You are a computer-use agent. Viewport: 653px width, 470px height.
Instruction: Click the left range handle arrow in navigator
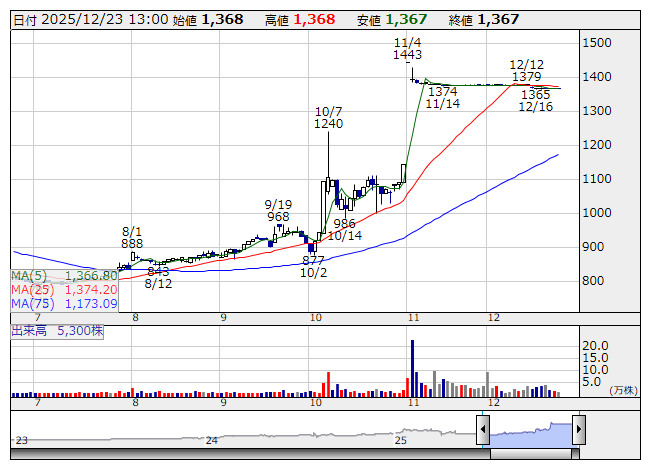point(483,429)
